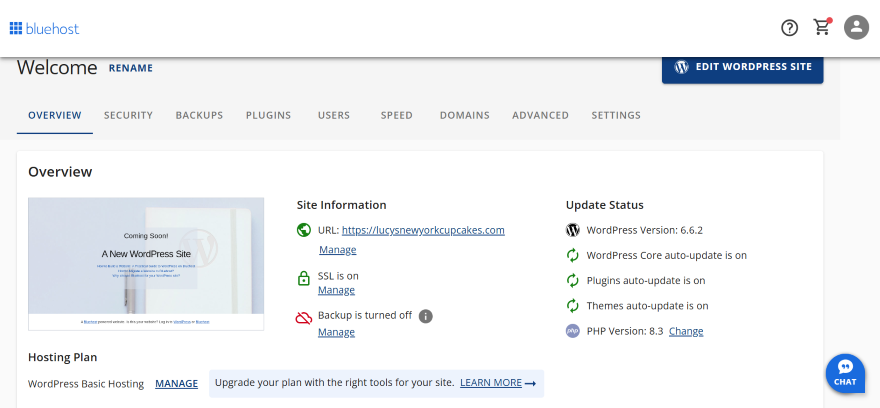The width and height of the screenshot is (880, 408).
Task: Click the Hosting Plan heading
Action: 62,357
